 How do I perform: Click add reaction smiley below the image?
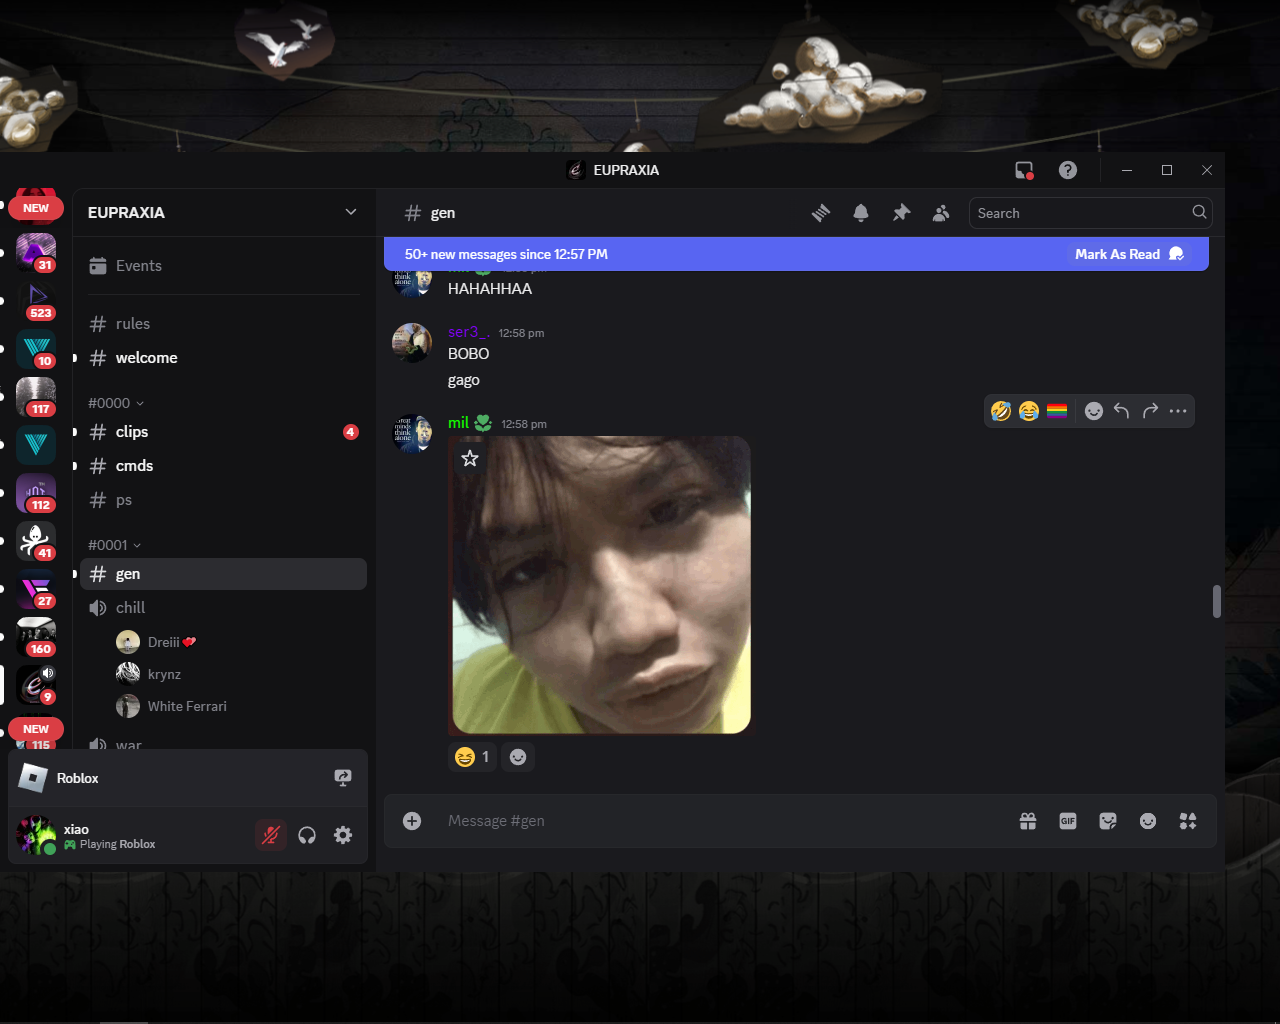coord(518,757)
